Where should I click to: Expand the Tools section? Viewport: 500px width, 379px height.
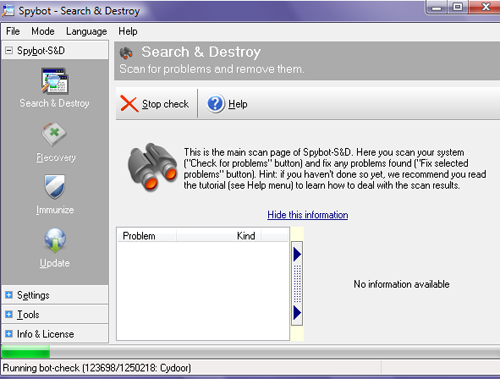pyautogui.click(x=9, y=314)
